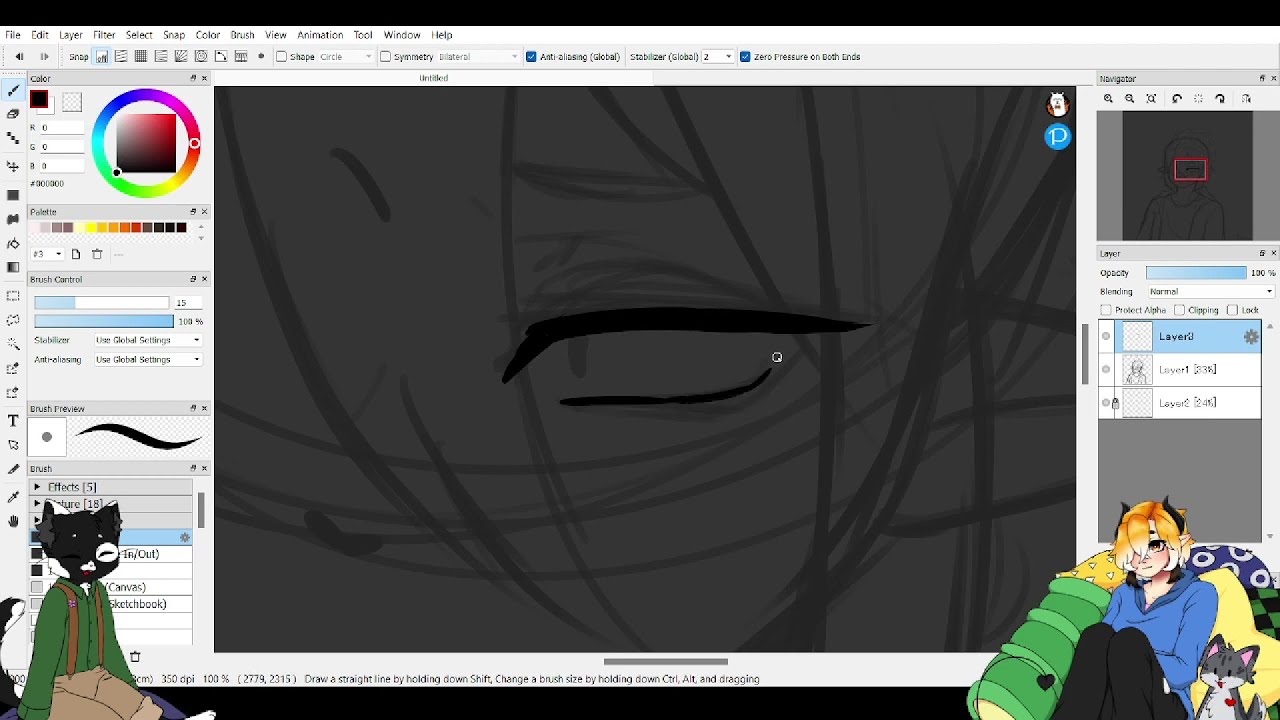Open the Layer menu
This screenshot has height=720, width=1280.
pyautogui.click(x=70, y=35)
